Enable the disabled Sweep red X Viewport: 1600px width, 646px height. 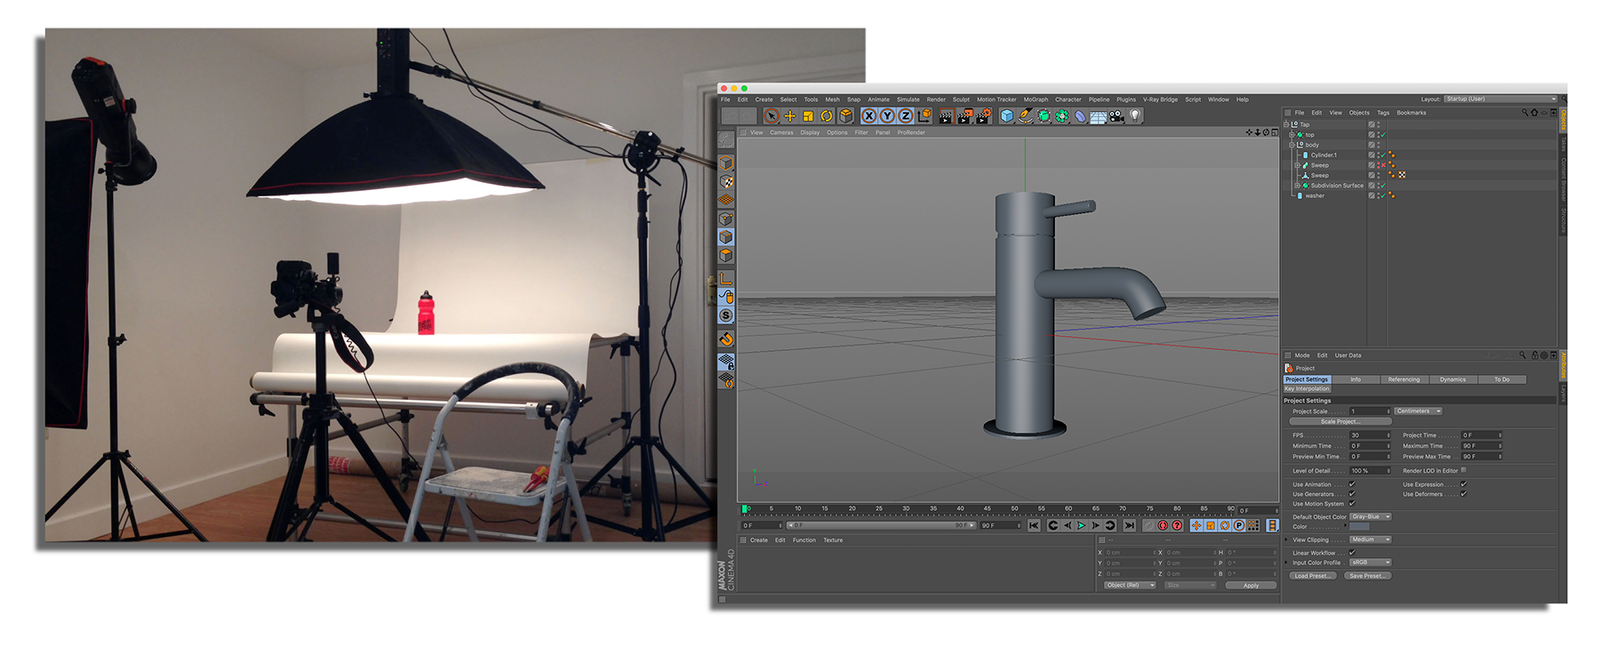tap(1382, 165)
